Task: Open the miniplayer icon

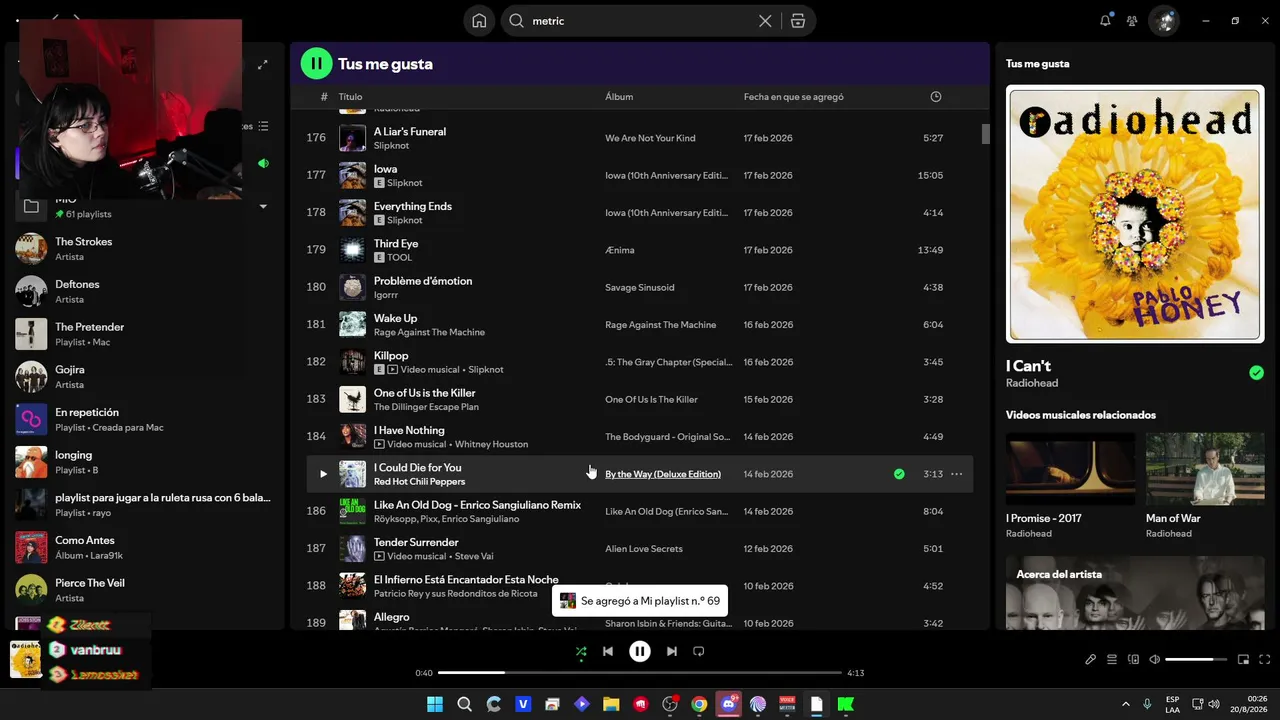Action: 1244,659
